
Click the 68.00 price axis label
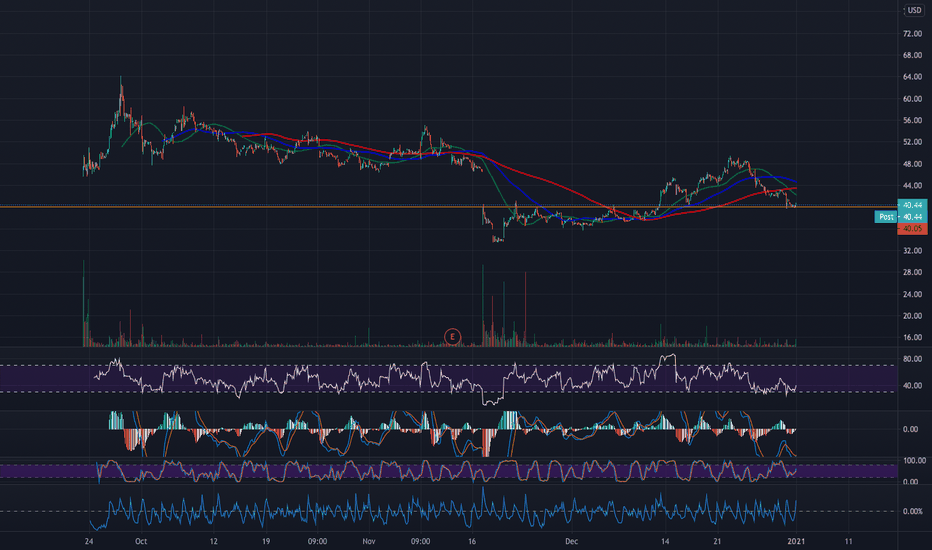coord(912,55)
